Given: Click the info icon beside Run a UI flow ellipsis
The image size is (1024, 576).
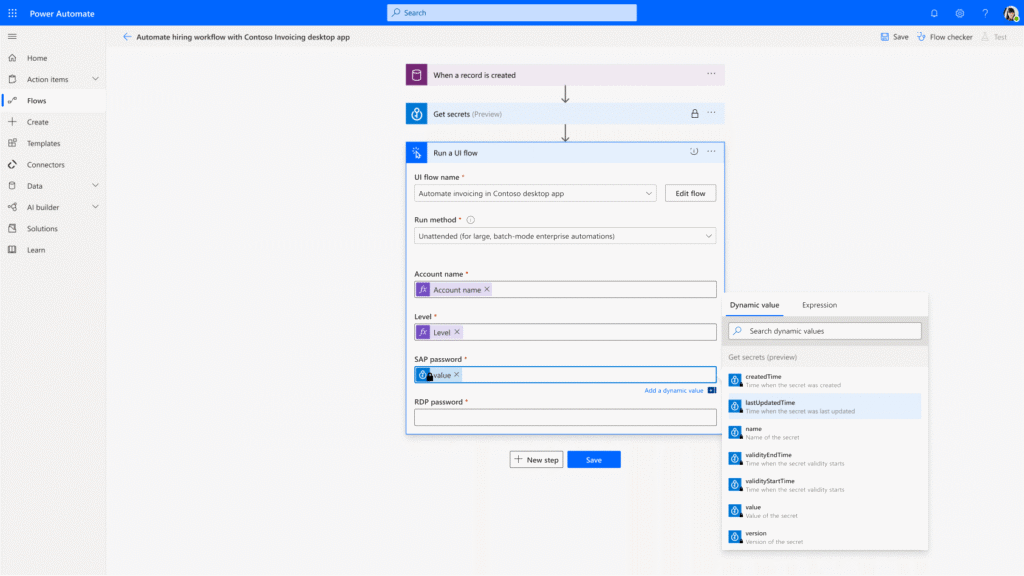Looking at the screenshot, I should (694, 152).
